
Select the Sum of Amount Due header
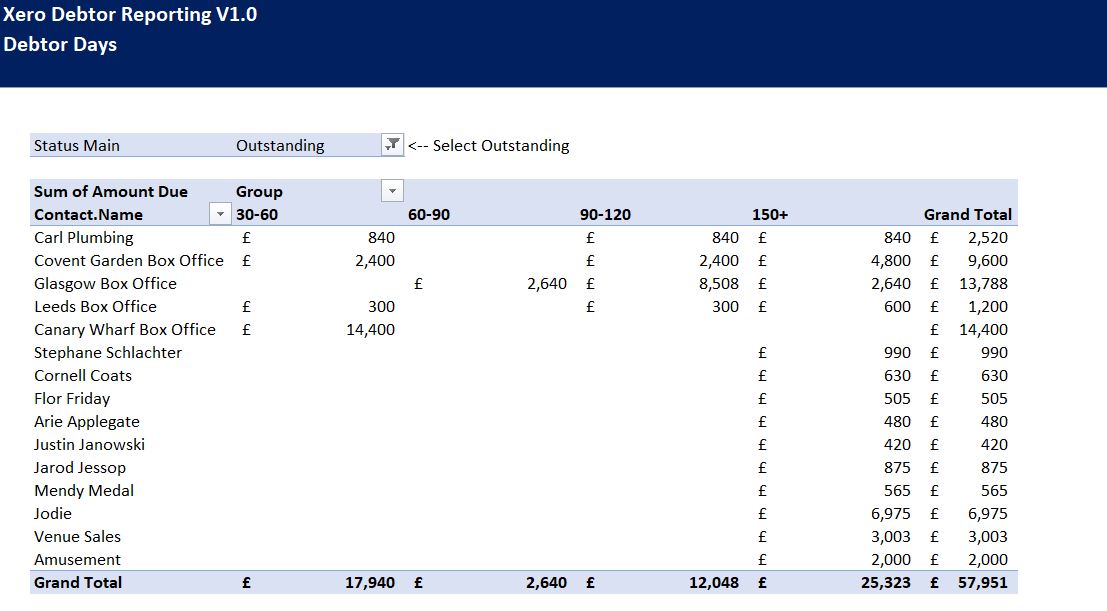111,191
